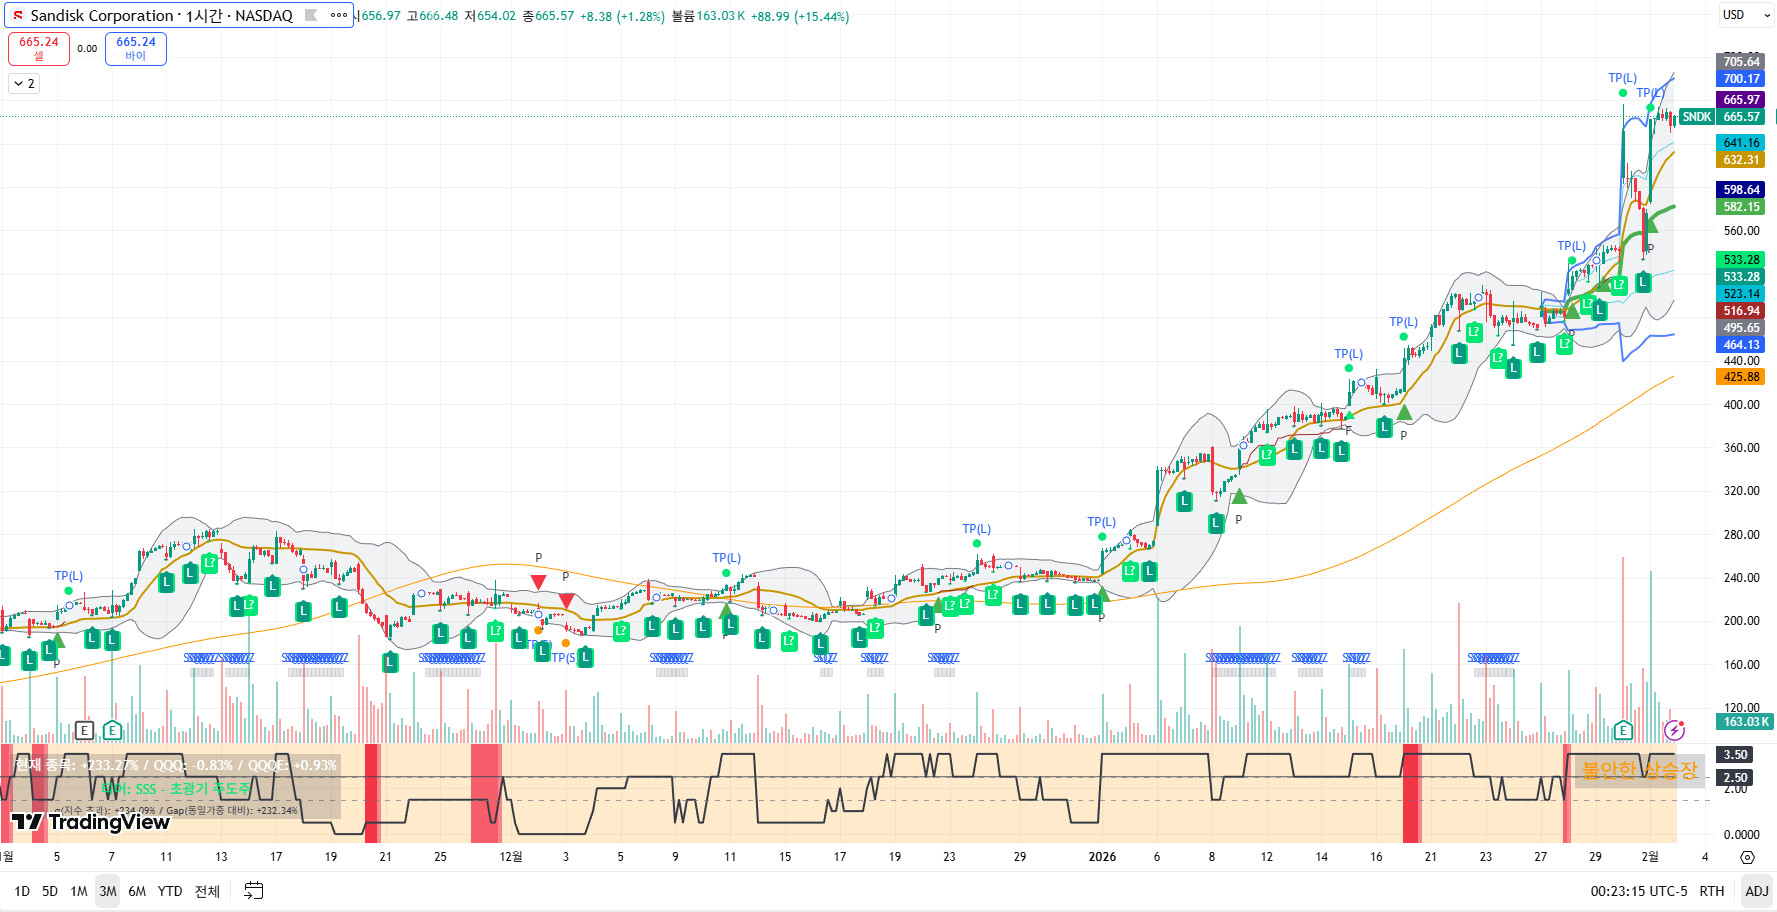Select the 1M time range

(79, 891)
